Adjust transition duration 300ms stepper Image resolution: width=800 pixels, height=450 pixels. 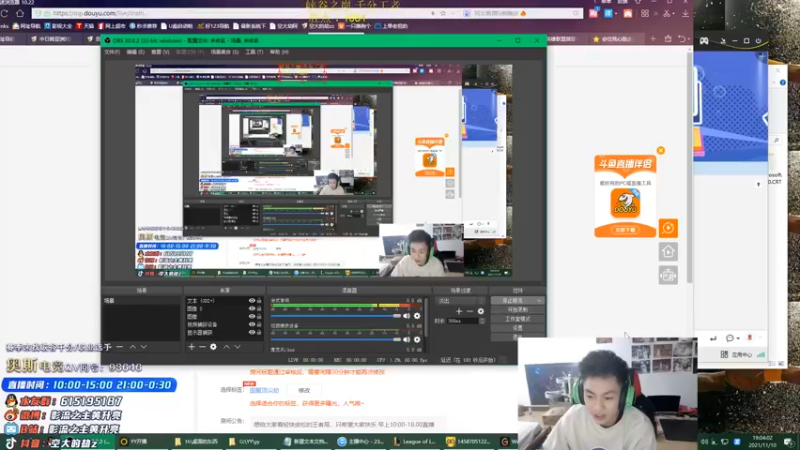click(x=482, y=321)
